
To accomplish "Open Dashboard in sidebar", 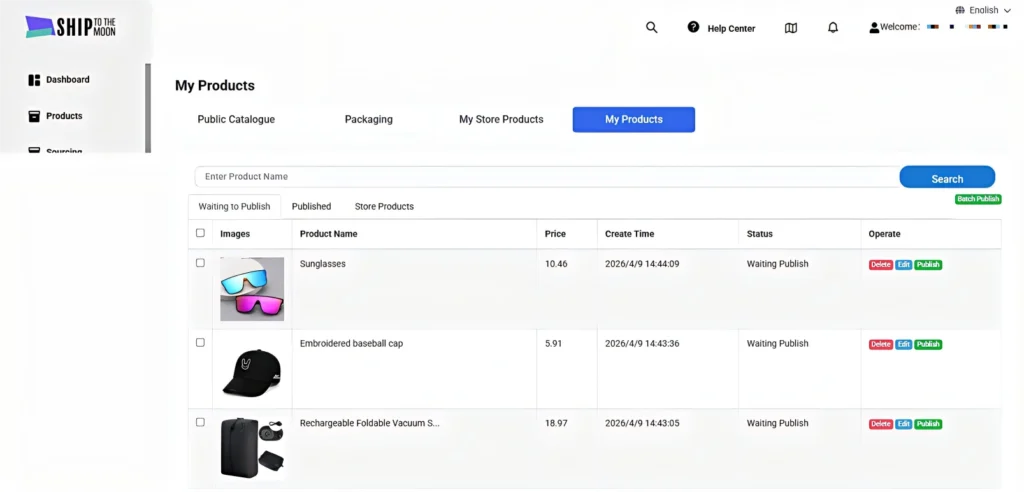I will (x=68, y=80).
